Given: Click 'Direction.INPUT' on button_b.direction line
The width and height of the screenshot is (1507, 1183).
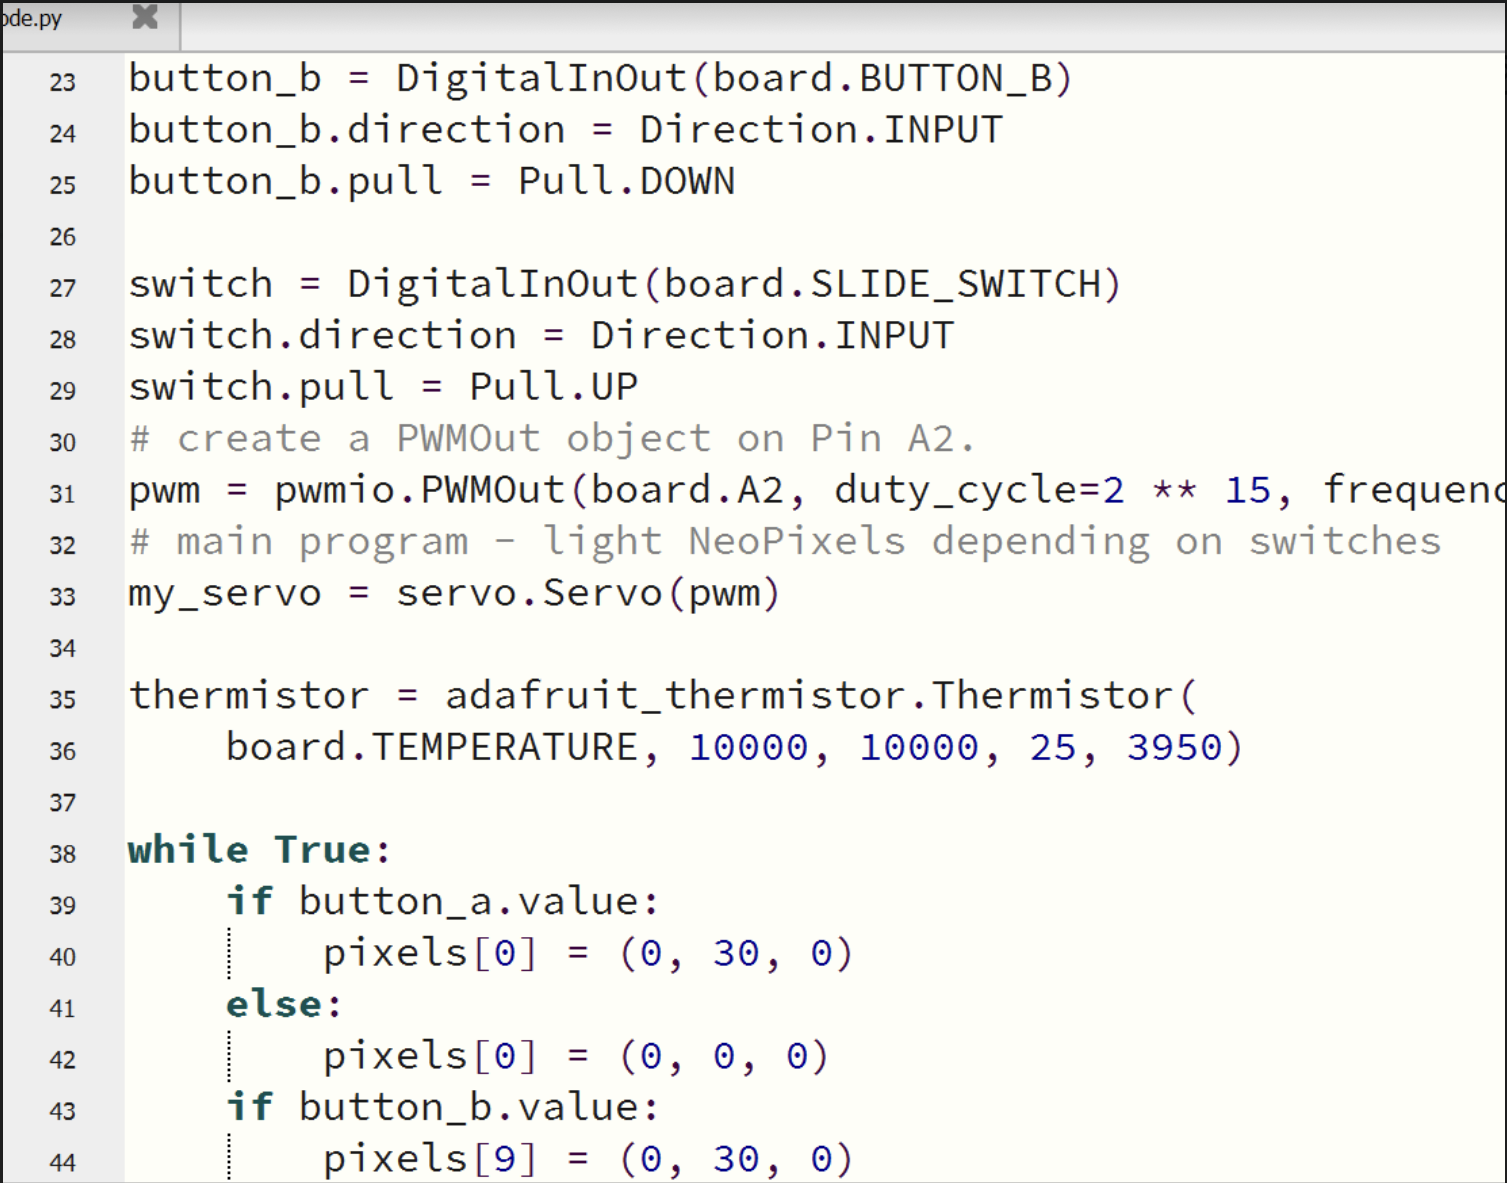Looking at the screenshot, I should 821,130.
